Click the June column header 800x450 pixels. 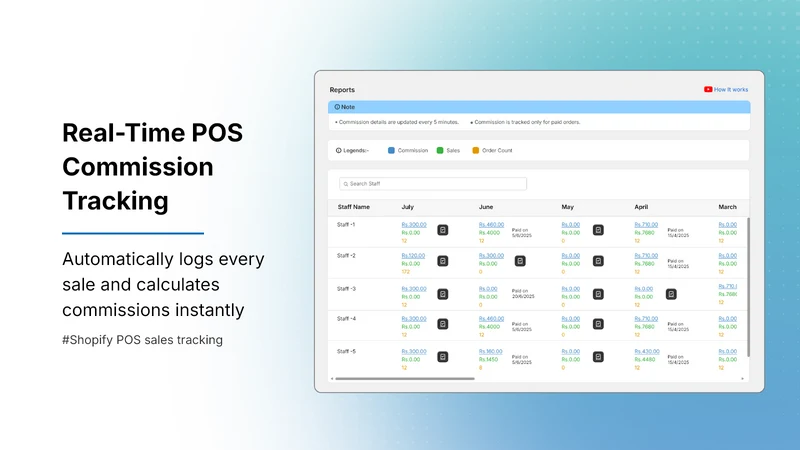486,207
